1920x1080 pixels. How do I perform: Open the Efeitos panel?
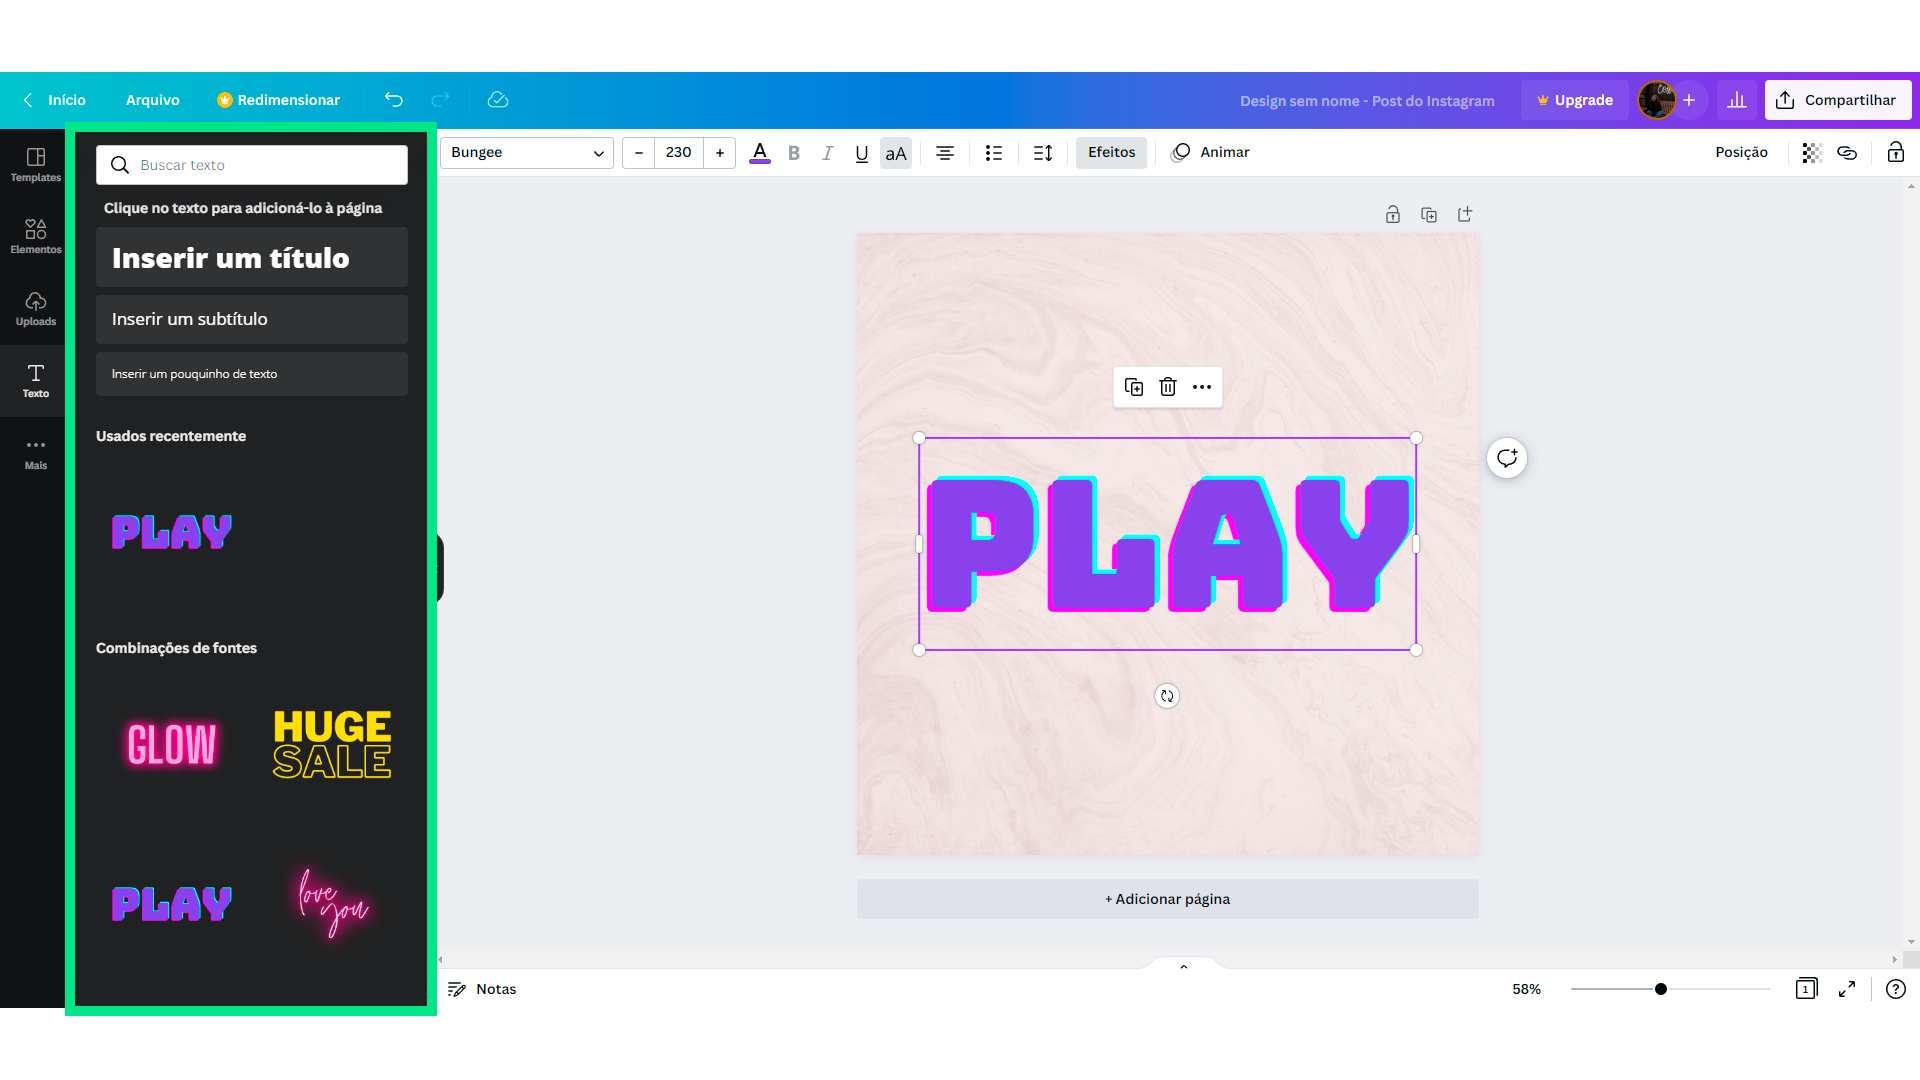tap(1111, 153)
